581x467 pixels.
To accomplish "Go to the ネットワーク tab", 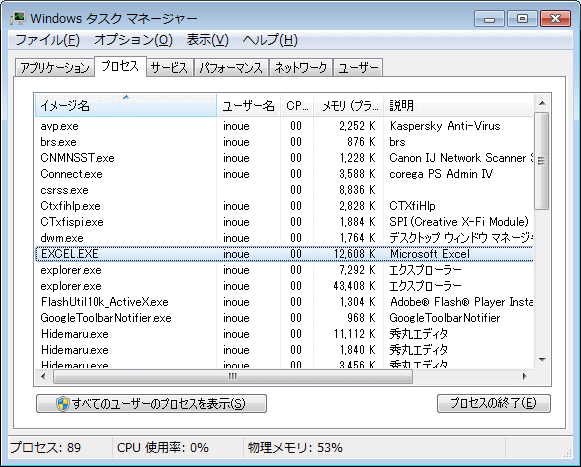I will (301, 68).
